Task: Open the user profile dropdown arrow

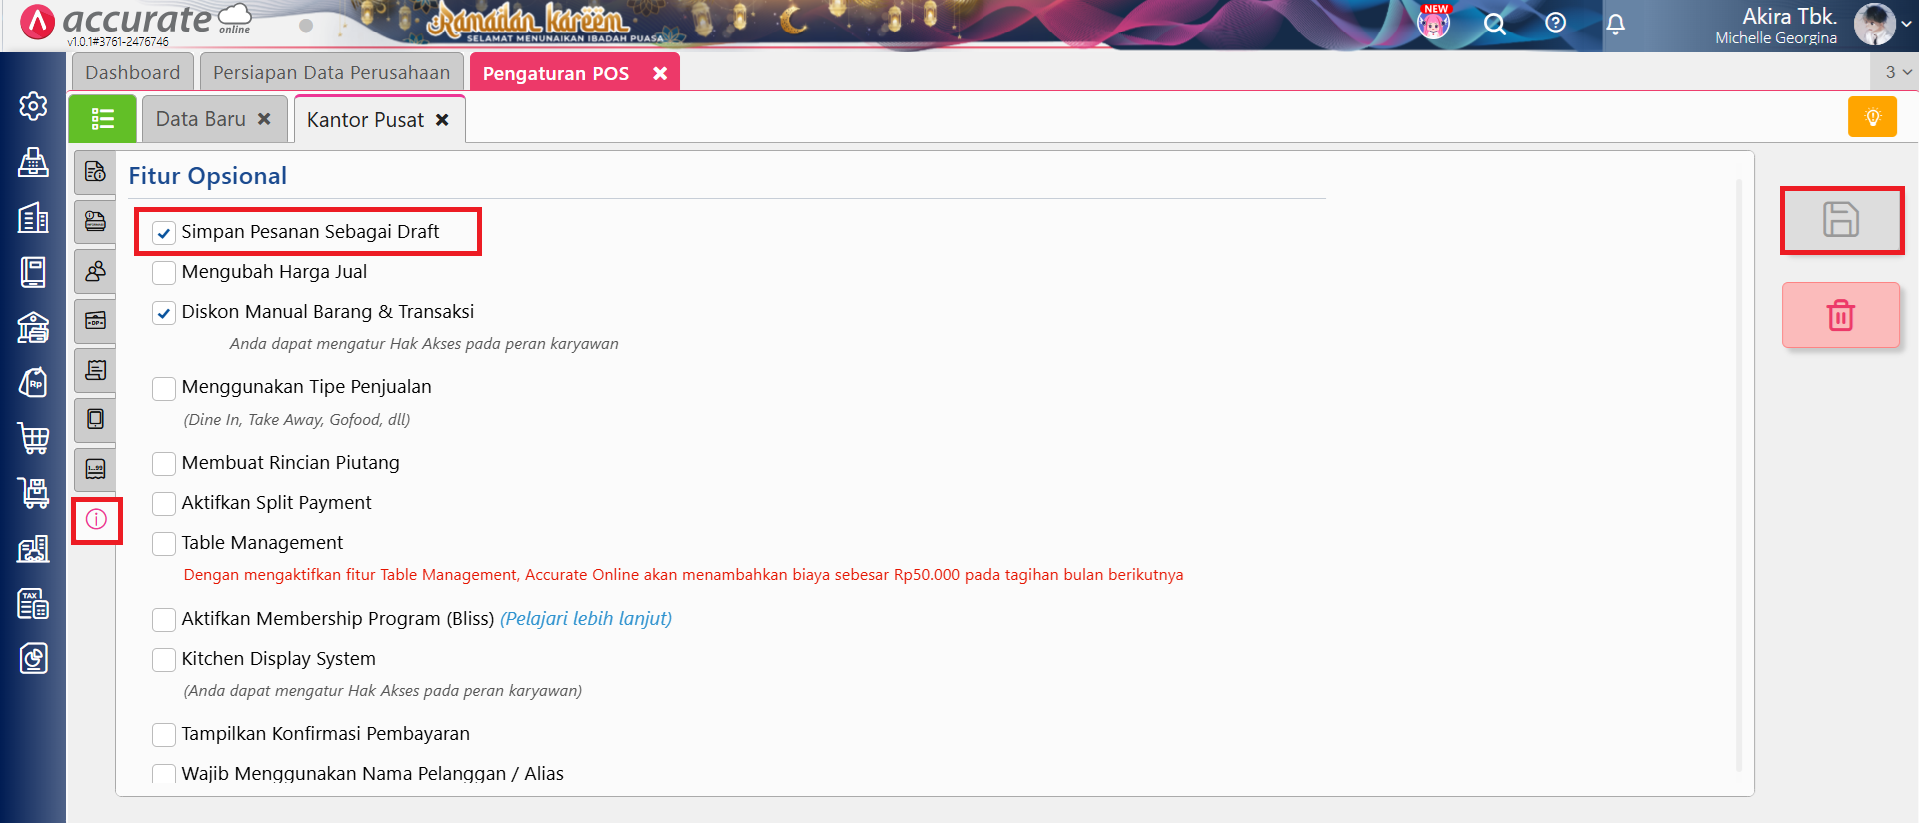Action: pos(1906,25)
